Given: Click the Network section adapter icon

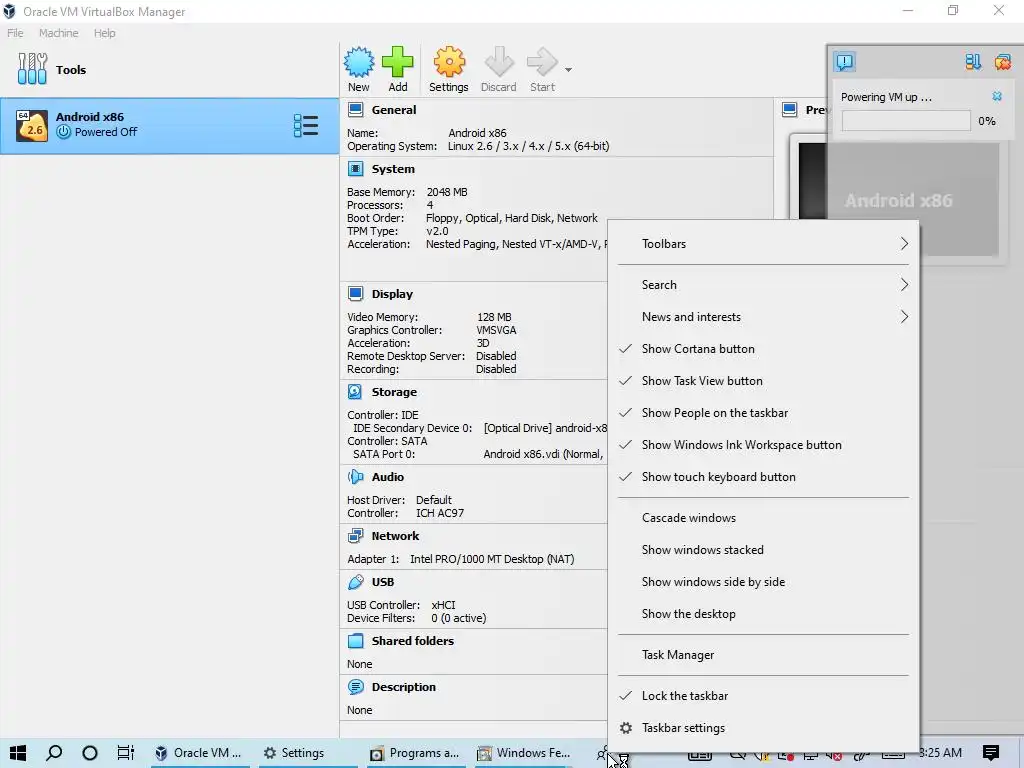Looking at the screenshot, I should click(355, 536).
